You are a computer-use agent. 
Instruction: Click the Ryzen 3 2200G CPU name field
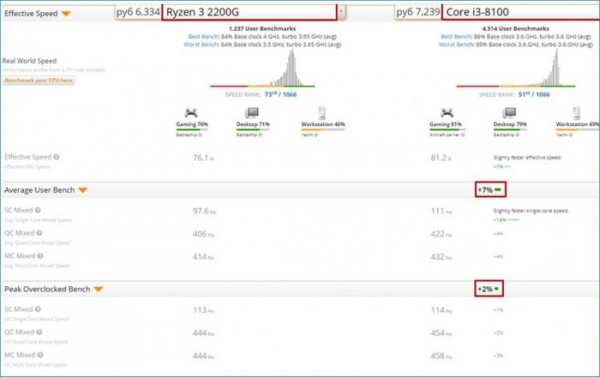pyautogui.click(x=249, y=12)
